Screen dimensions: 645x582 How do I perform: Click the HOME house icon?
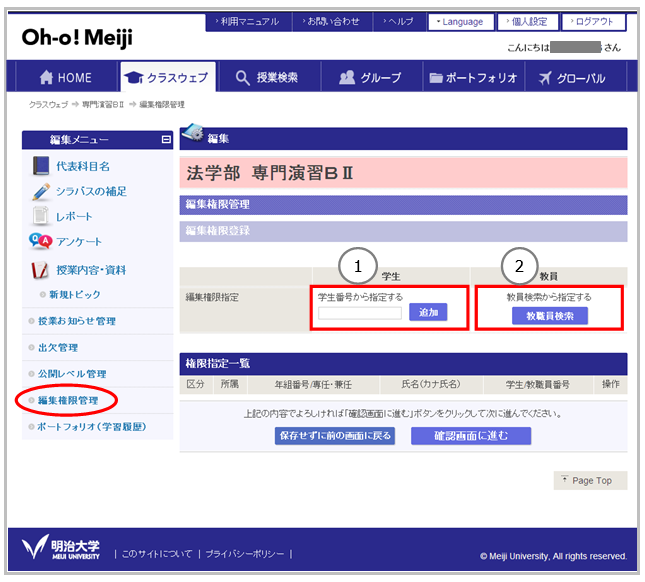pyautogui.click(x=46, y=77)
